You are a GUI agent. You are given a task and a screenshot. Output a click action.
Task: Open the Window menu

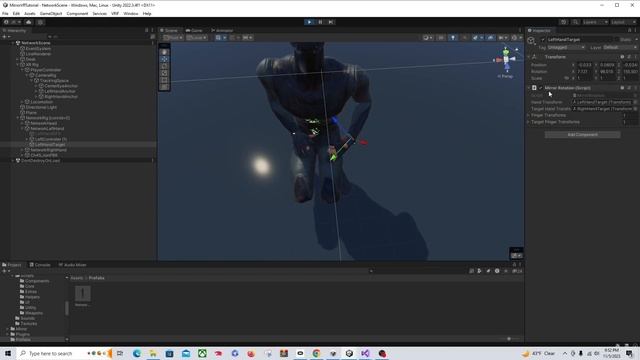(131, 13)
